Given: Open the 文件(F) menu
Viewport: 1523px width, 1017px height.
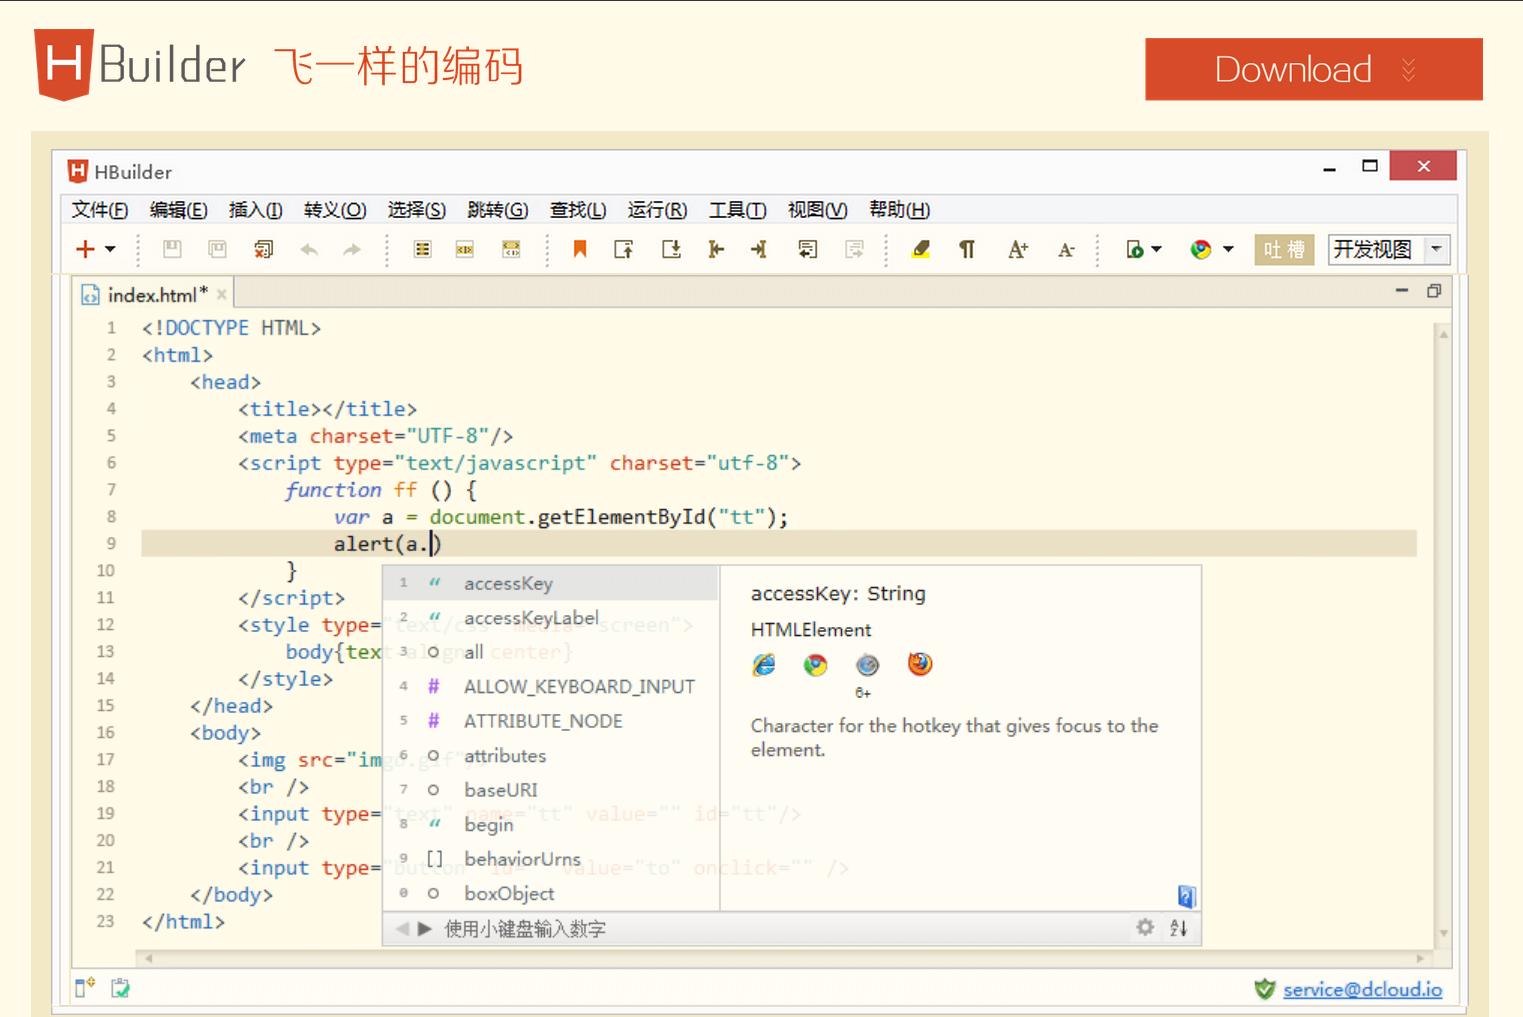Looking at the screenshot, I should [x=100, y=210].
